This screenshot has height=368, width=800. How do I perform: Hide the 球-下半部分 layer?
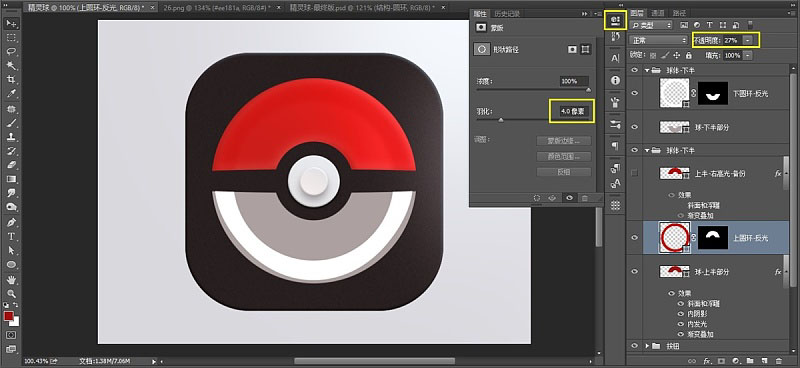(635, 127)
